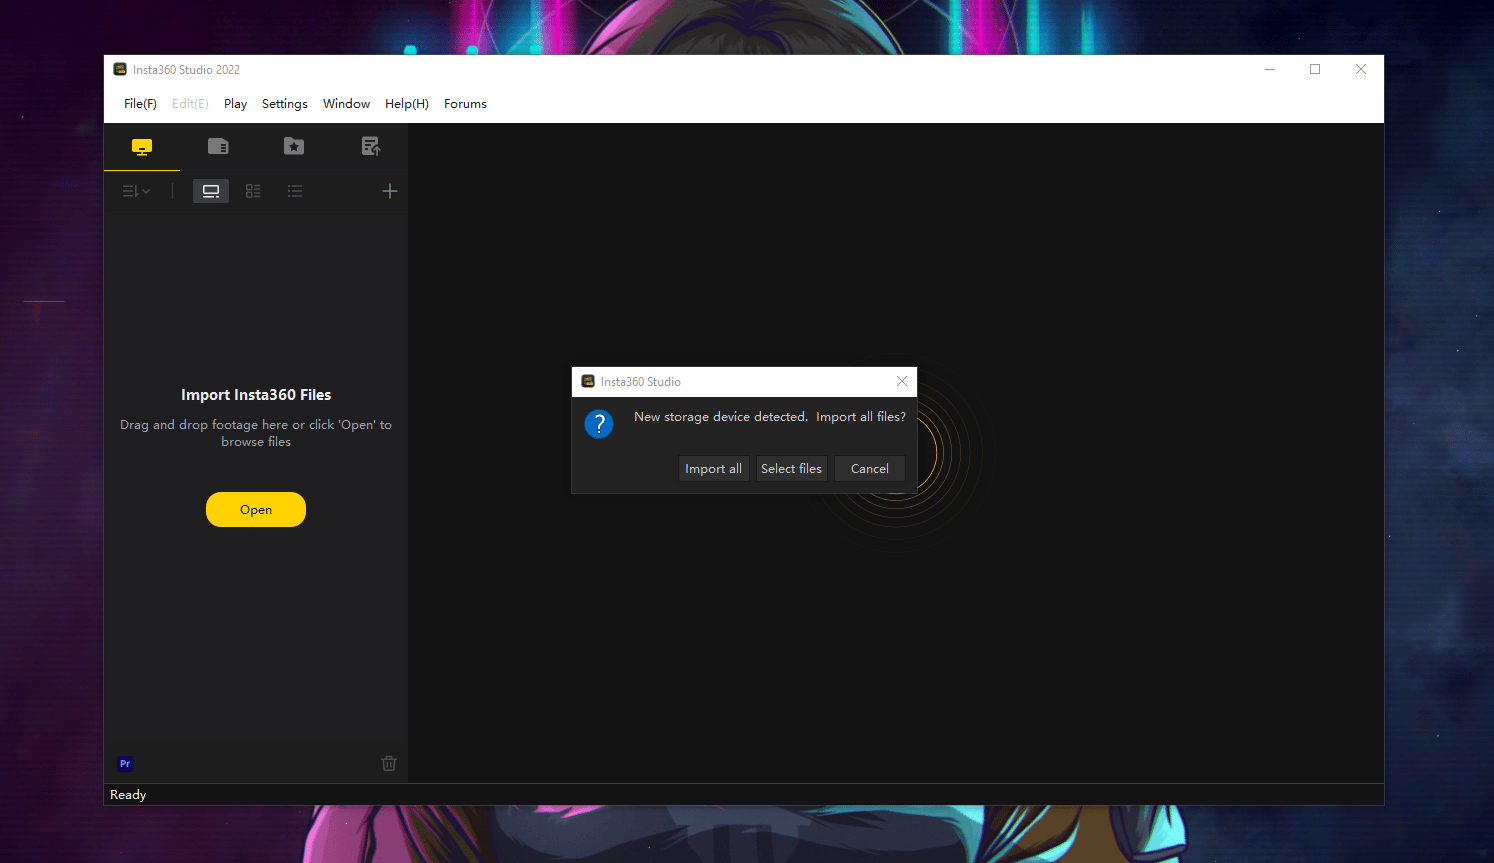1494x863 pixels.
Task: Open the Forums menu
Action: tap(465, 104)
